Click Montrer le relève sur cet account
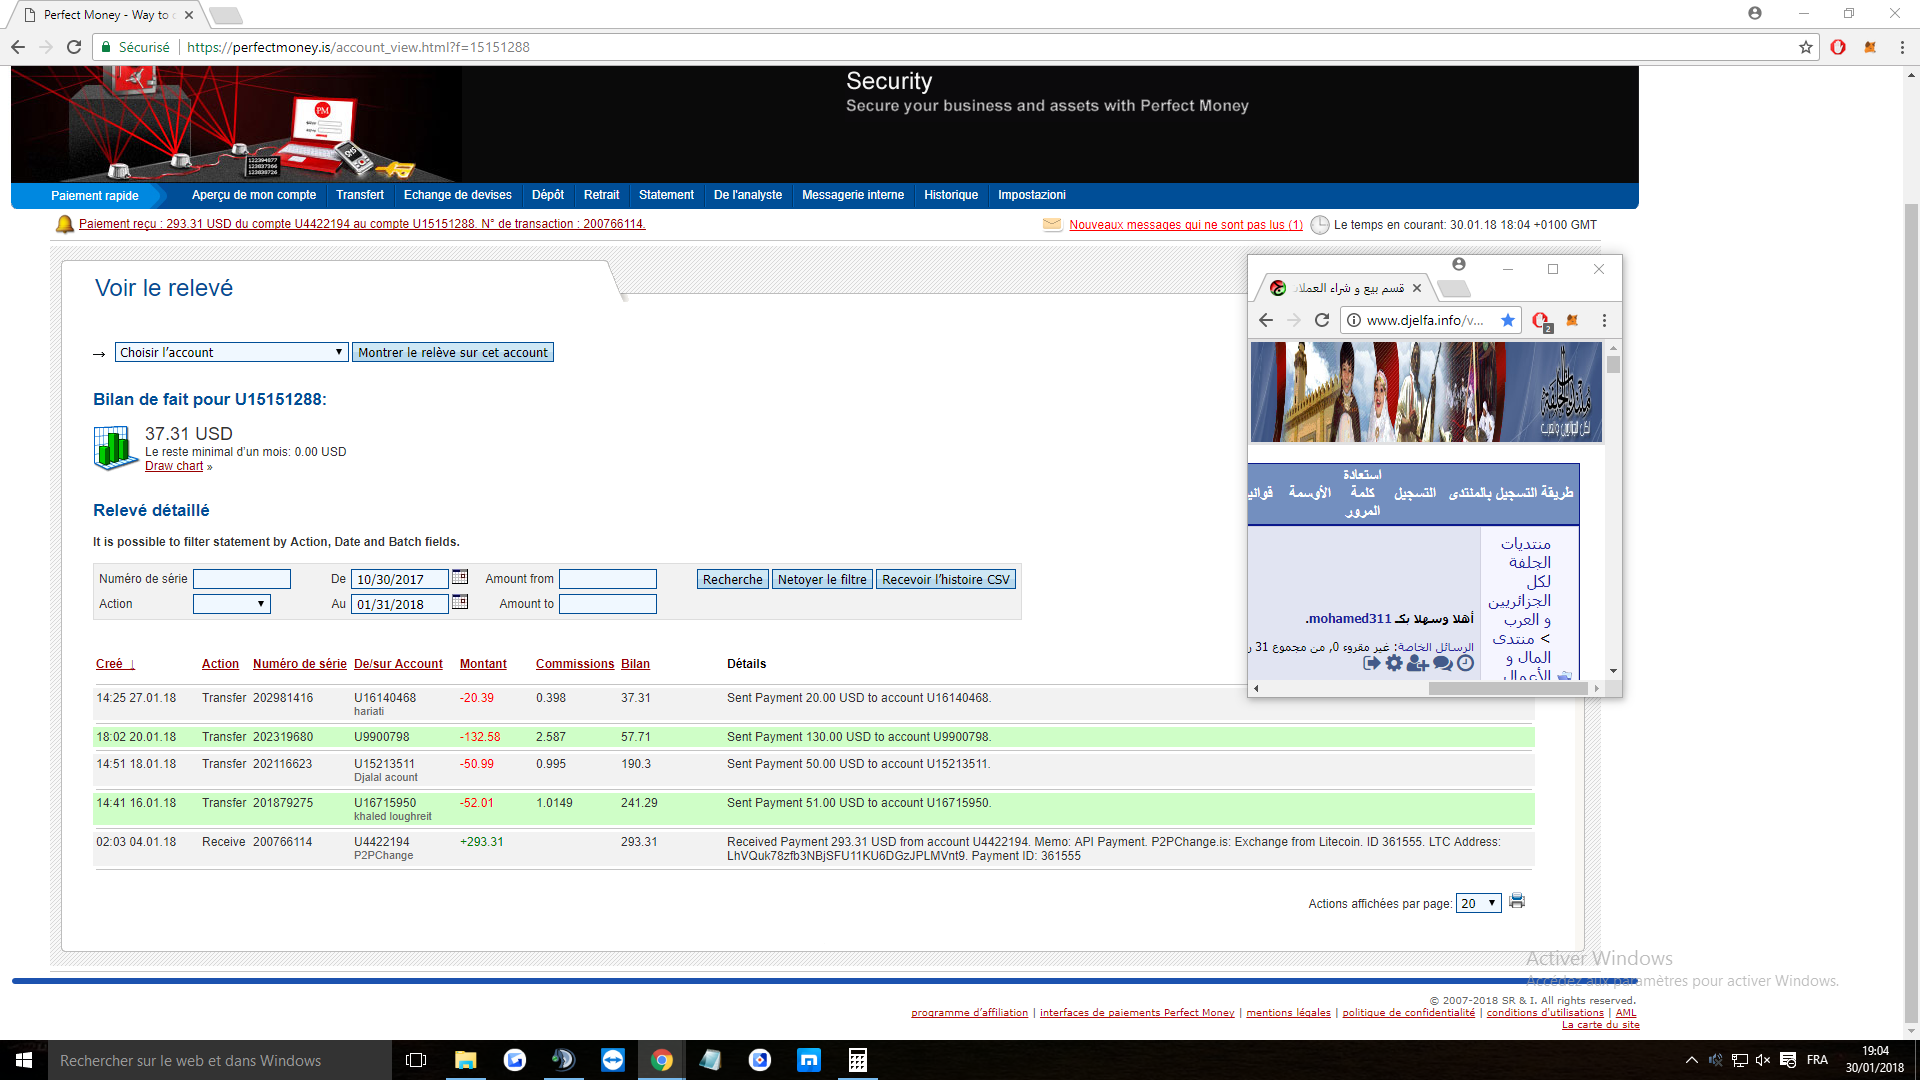The height and width of the screenshot is (1080, 1920). pos(453,352)
